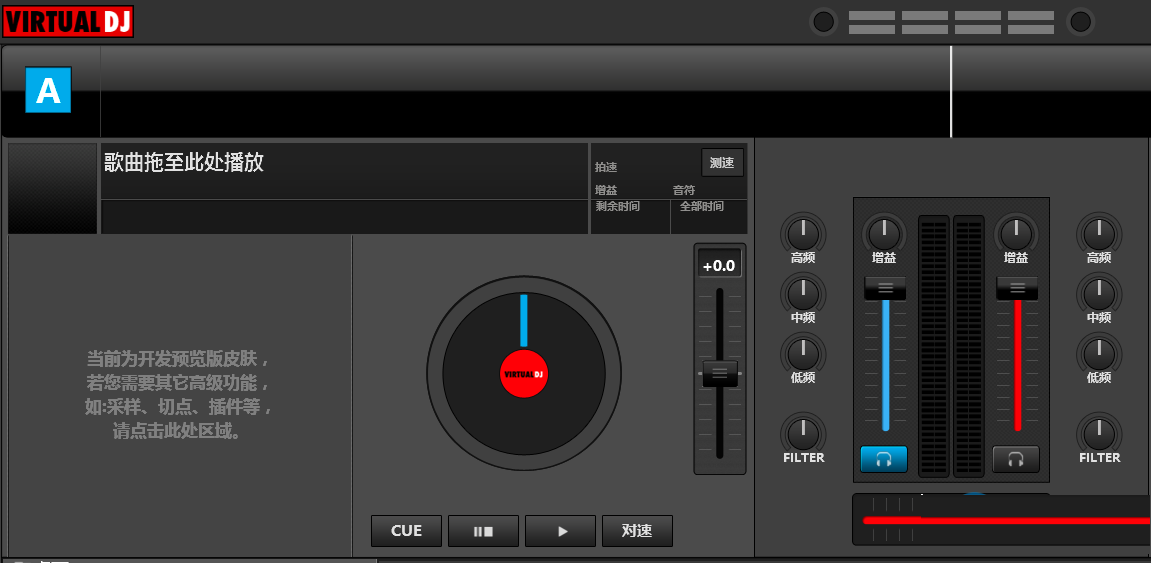Click the album art thumbnail placeholder

[53, 189]
